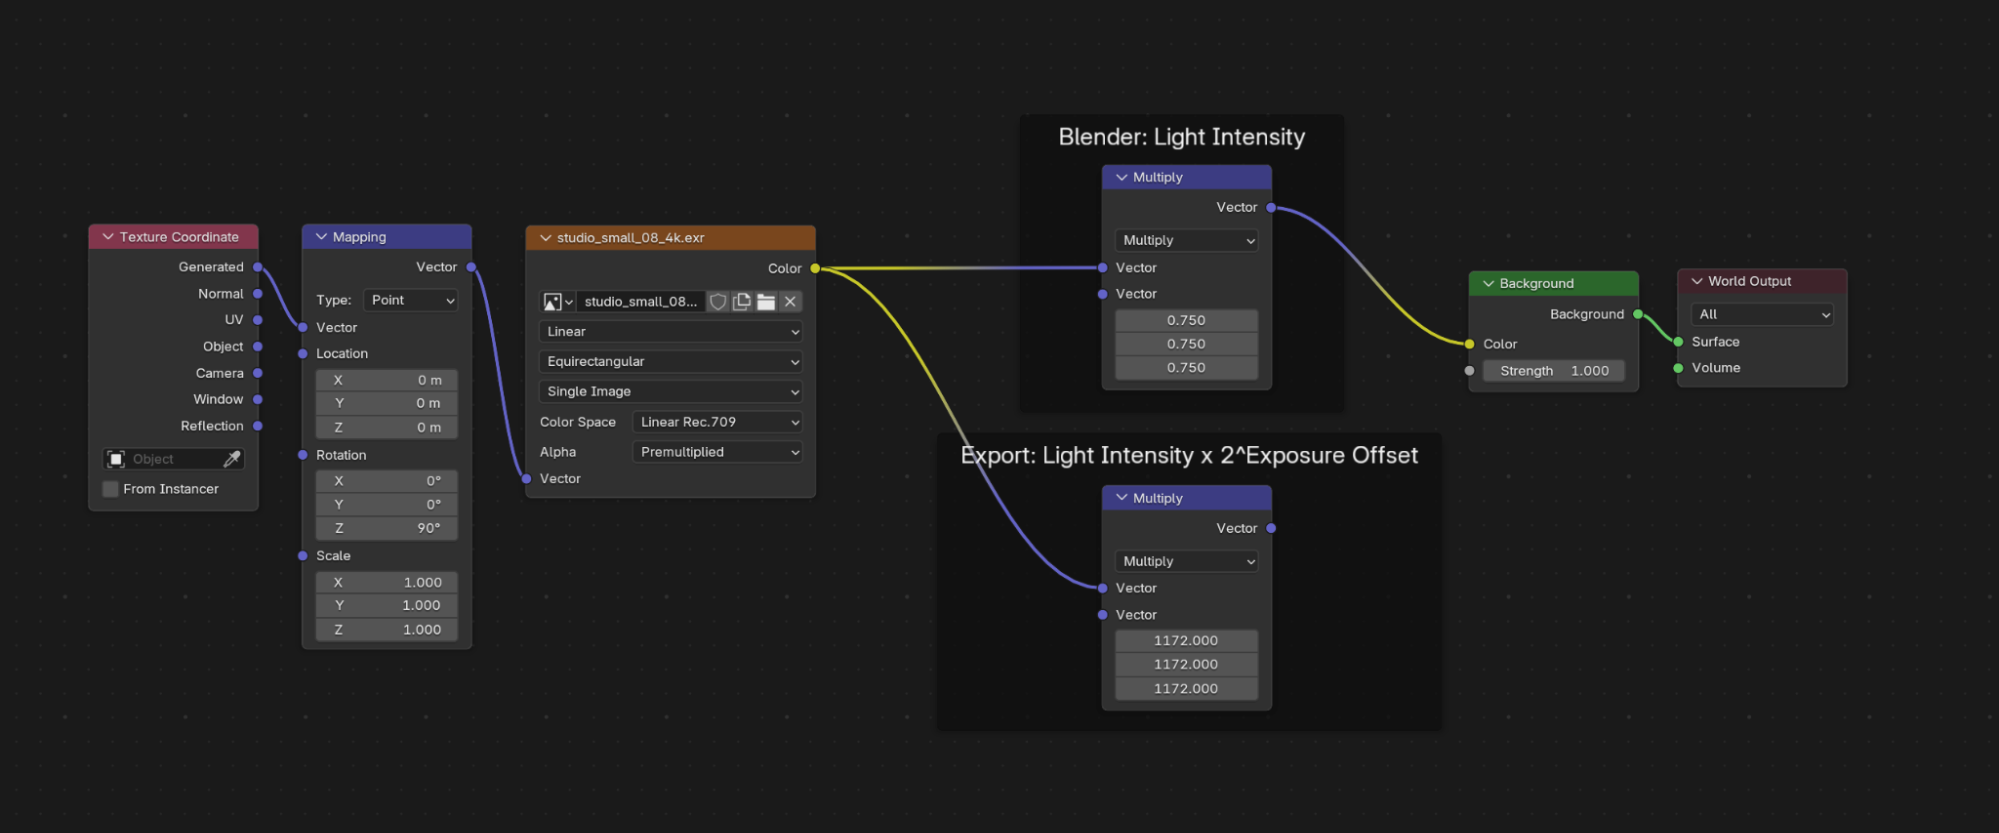1999x833 pixels.
Task: Click Vector input socket of image texture
Action: (x=526, y=479)
